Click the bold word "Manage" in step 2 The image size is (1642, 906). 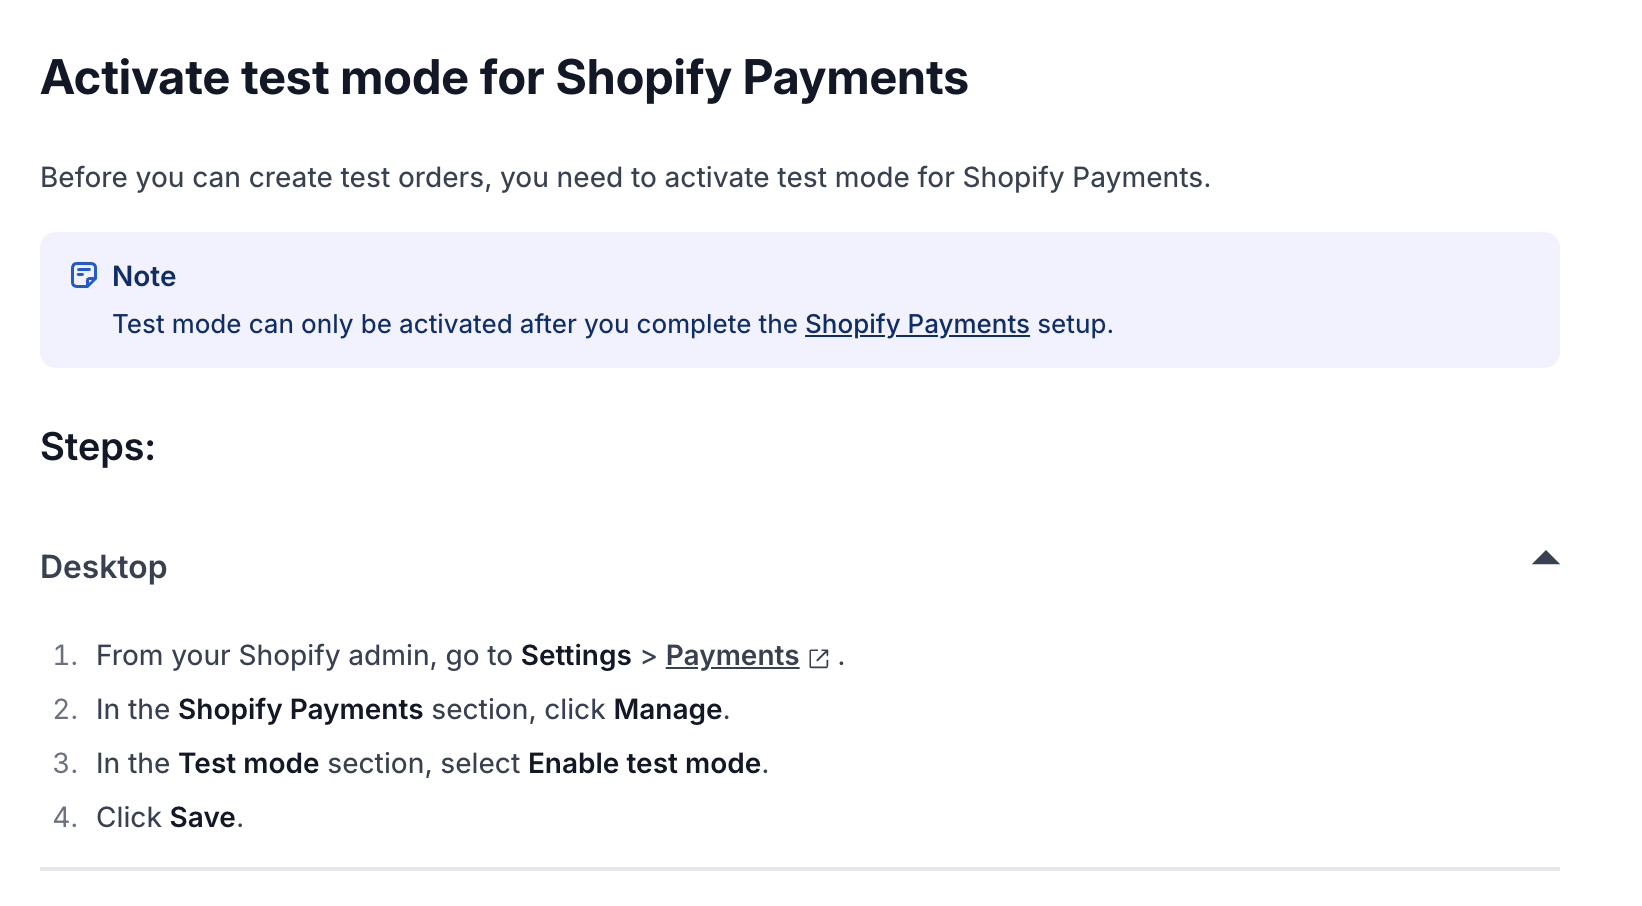667,709
